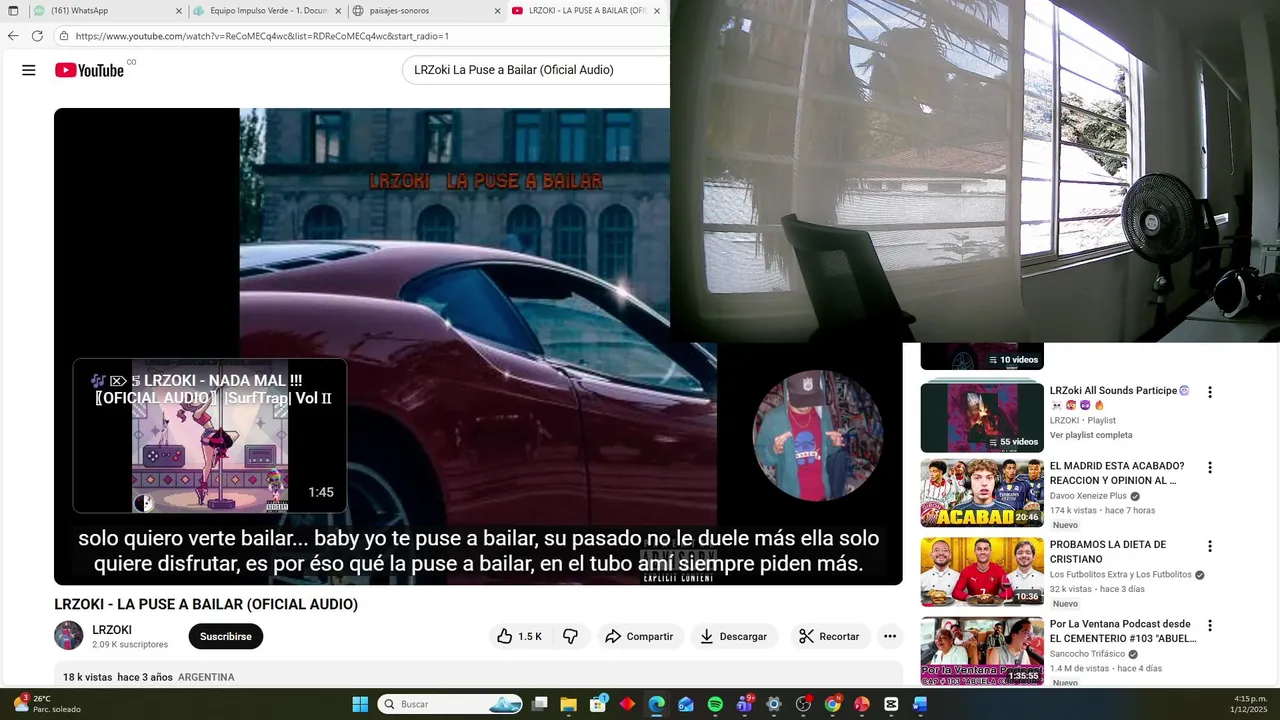Open the YouTube hamburger guide menu
This screenshot has height=720, width=1280.
pyautogui.click(x=29, y=70)
